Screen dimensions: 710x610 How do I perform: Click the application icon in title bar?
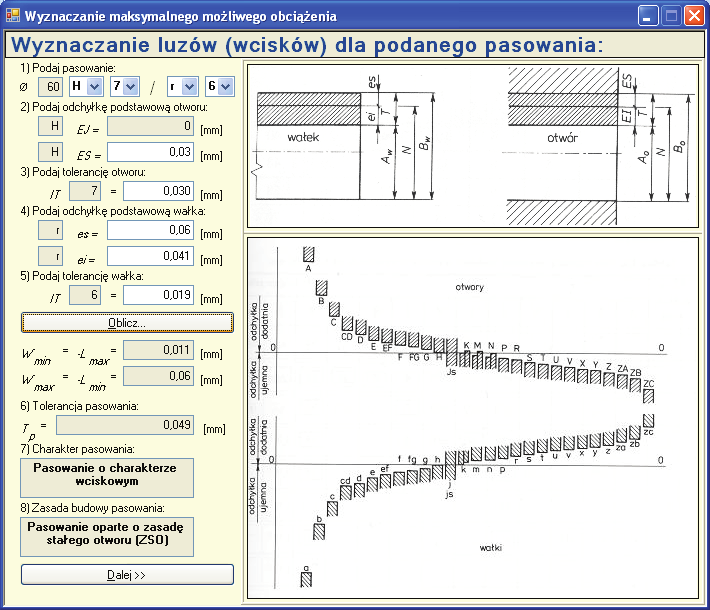pos(13,16)
